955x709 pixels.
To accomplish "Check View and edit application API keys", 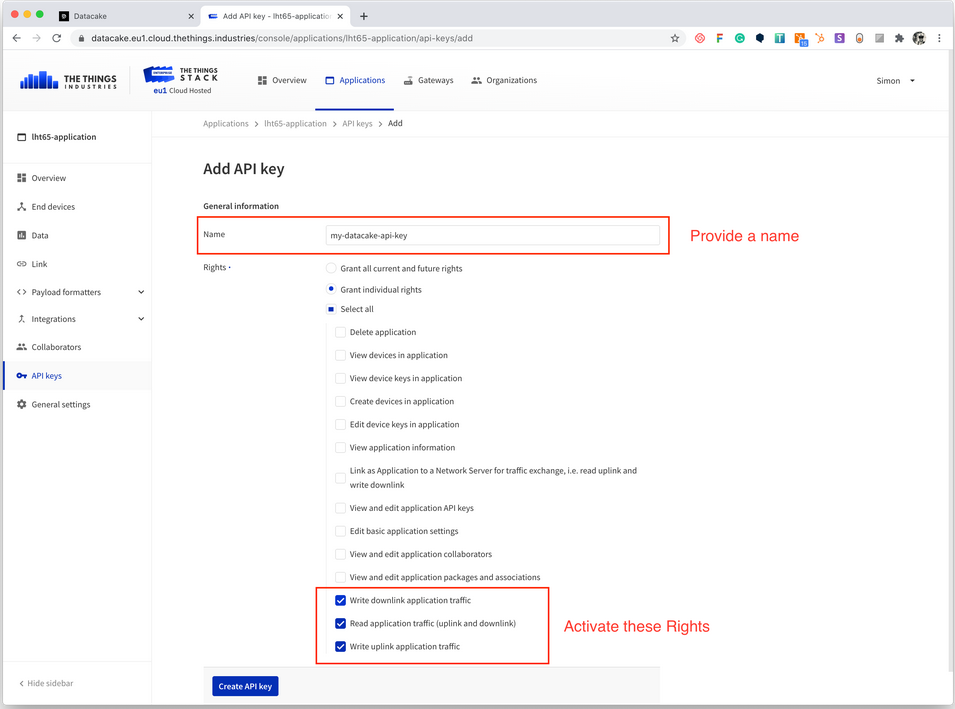I will (340, 508).
